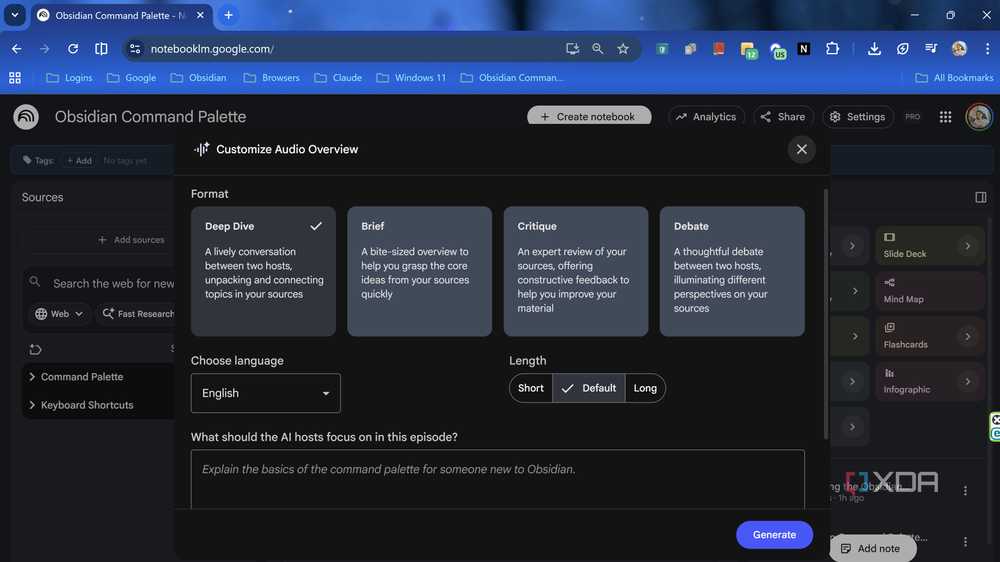Open the Claude bookmark folder
1000x562 pixels.
338,78
